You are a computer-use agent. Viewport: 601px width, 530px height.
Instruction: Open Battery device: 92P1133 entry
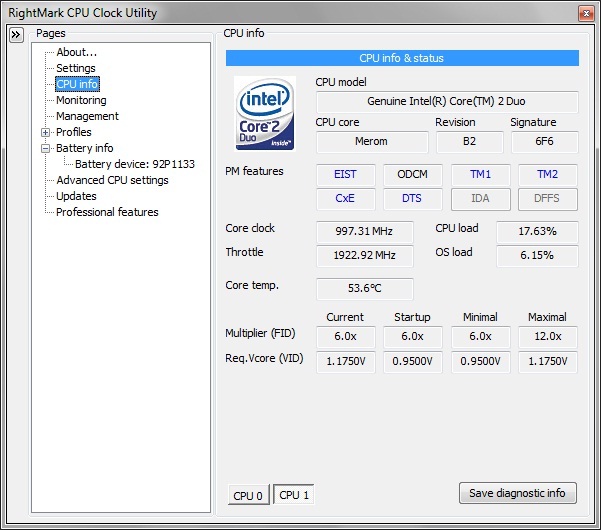pyautogui.click(x=135, y=164)
